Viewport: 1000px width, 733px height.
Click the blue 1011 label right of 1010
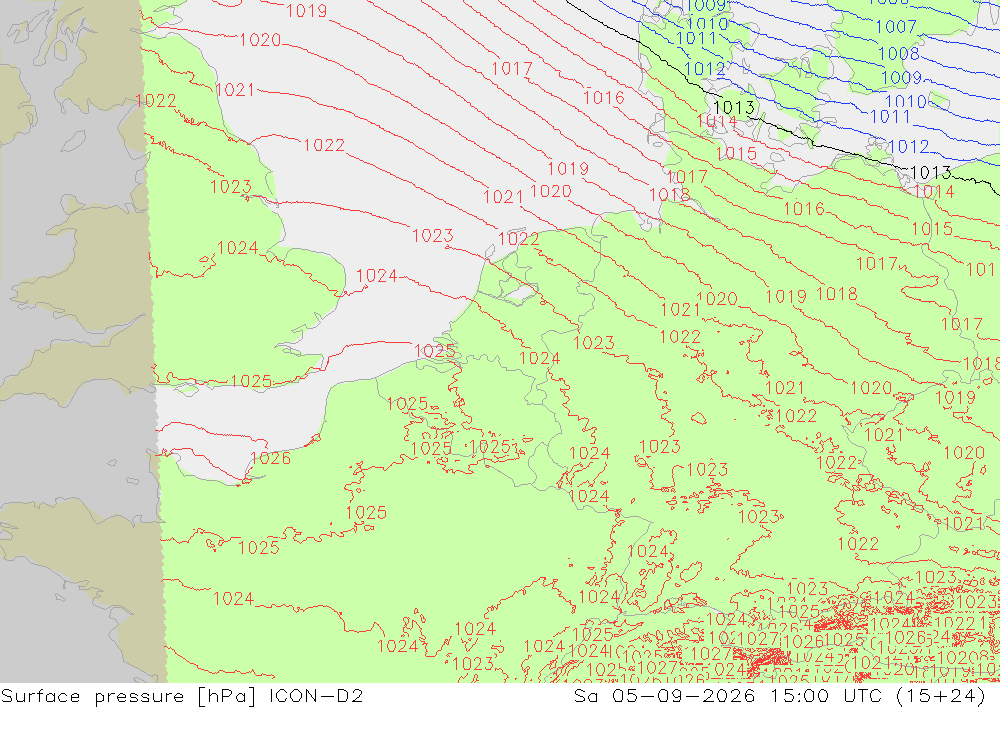pos(890,117)
